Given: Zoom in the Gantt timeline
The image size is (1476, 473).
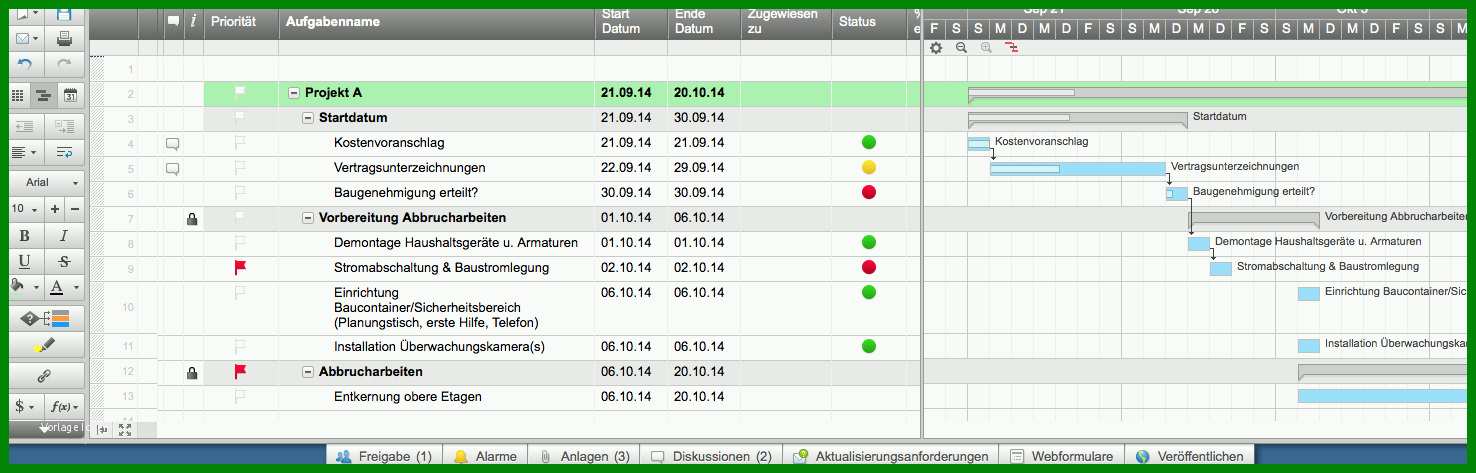Looking at the screenshot, I should 986,47.
